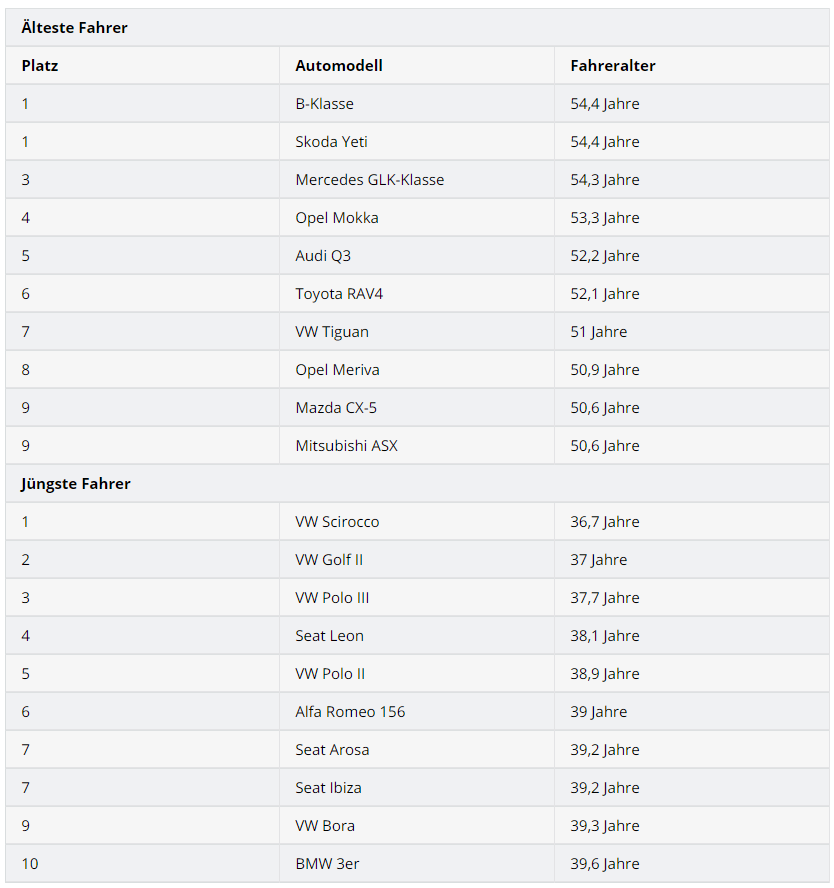Click the Audi Q3 entry
The height and width of the screenshot is (888, 834).
[323, 256]
